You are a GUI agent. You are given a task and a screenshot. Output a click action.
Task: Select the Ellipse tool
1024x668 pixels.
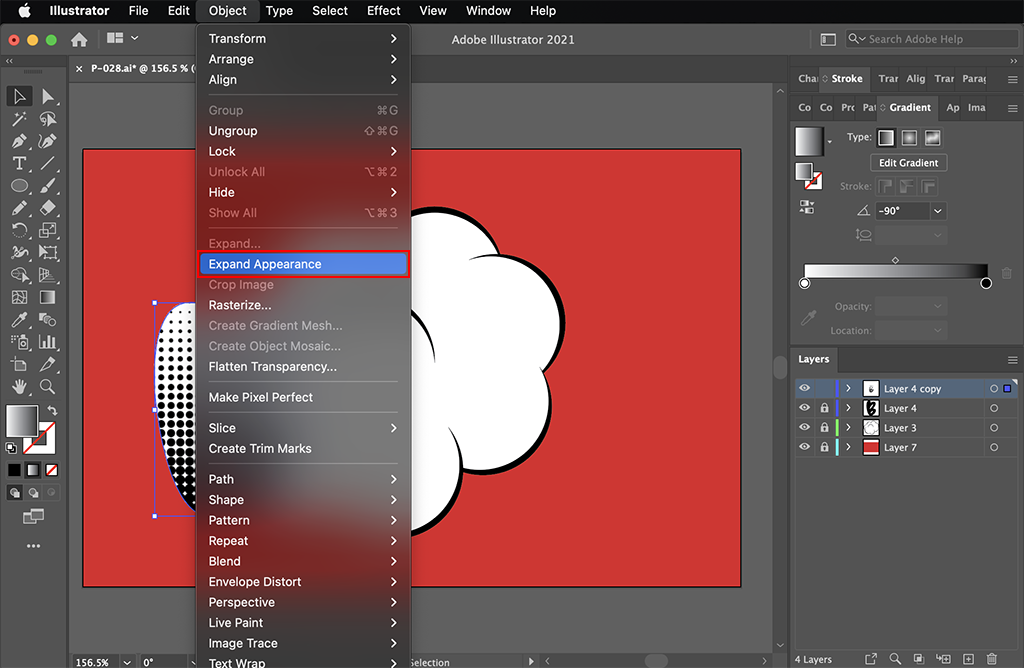19,185
